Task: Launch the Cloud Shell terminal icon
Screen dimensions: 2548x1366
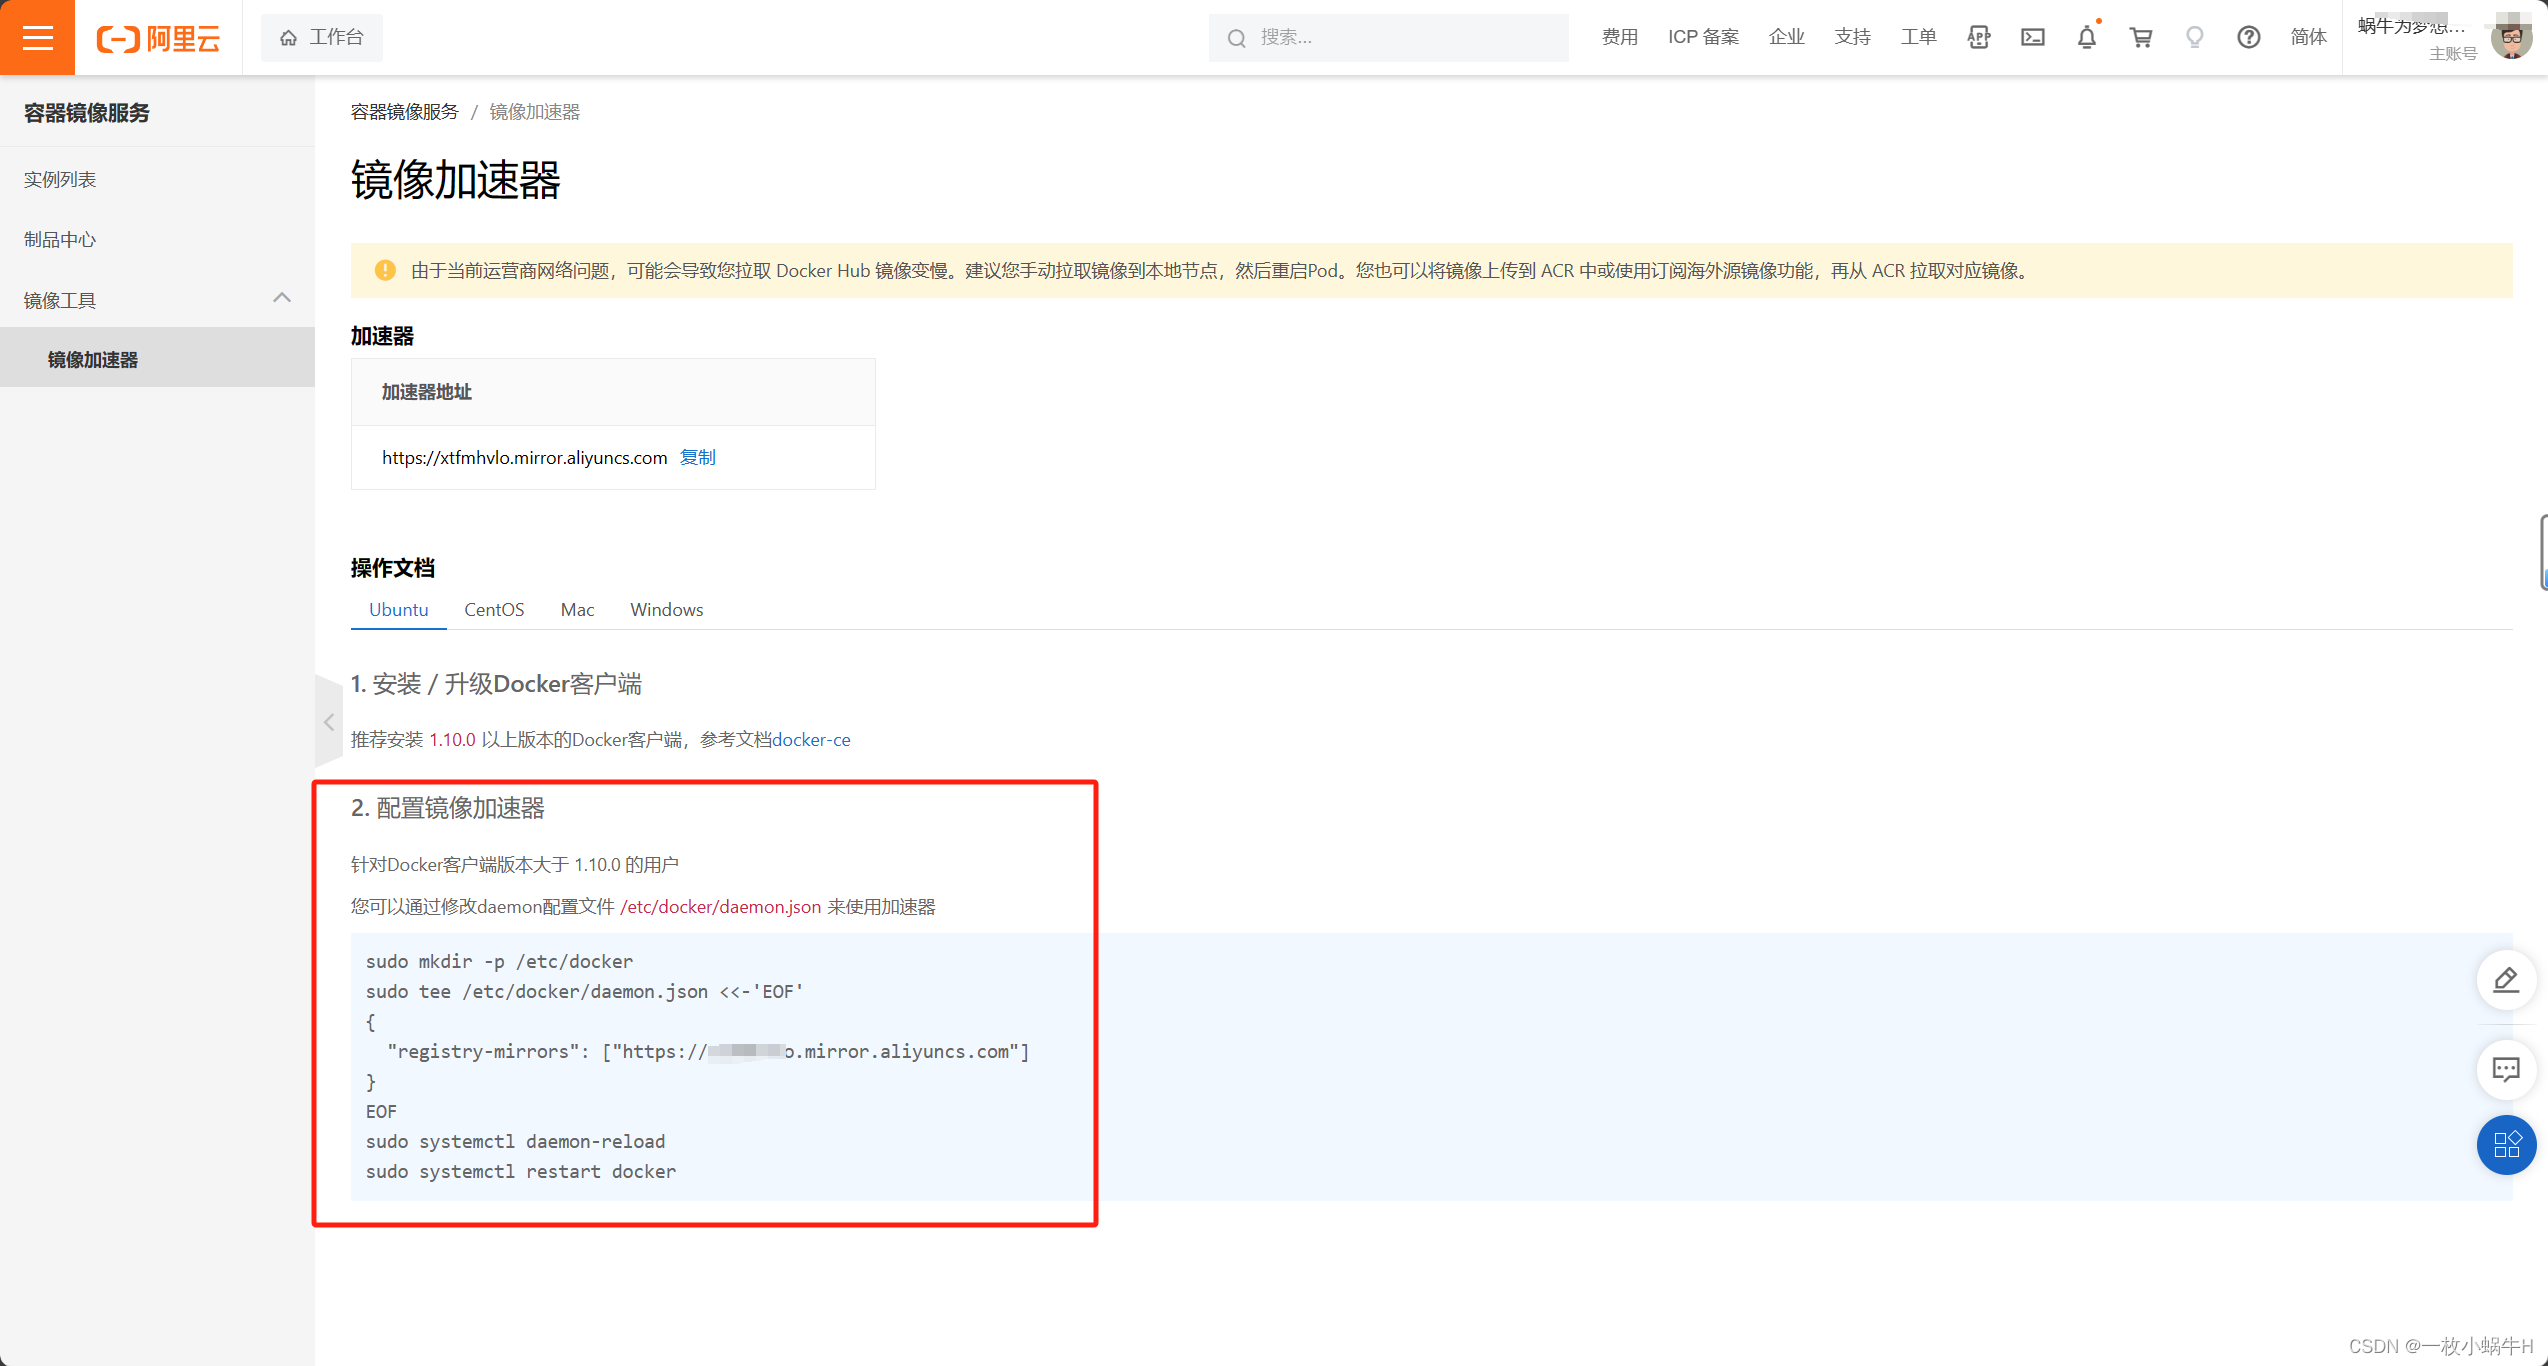Action: [x=2032, y=37]
